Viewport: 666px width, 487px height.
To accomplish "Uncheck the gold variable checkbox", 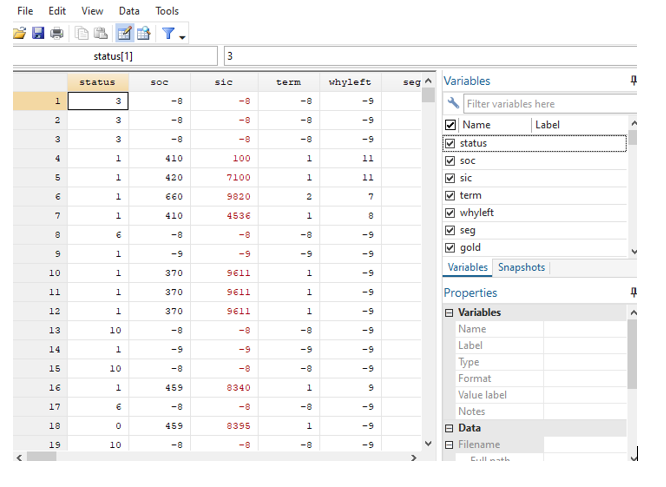I will point(450,248).
